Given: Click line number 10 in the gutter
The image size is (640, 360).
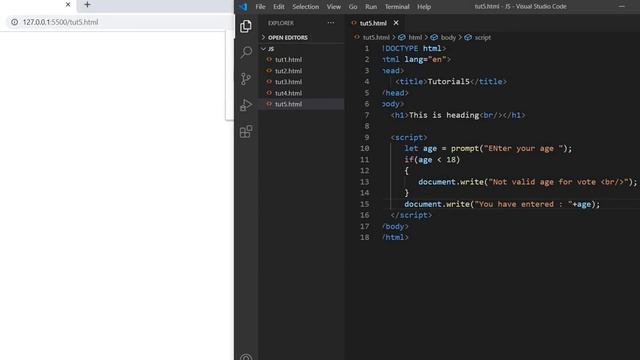Looking at the screenshot, I should 364,149.
